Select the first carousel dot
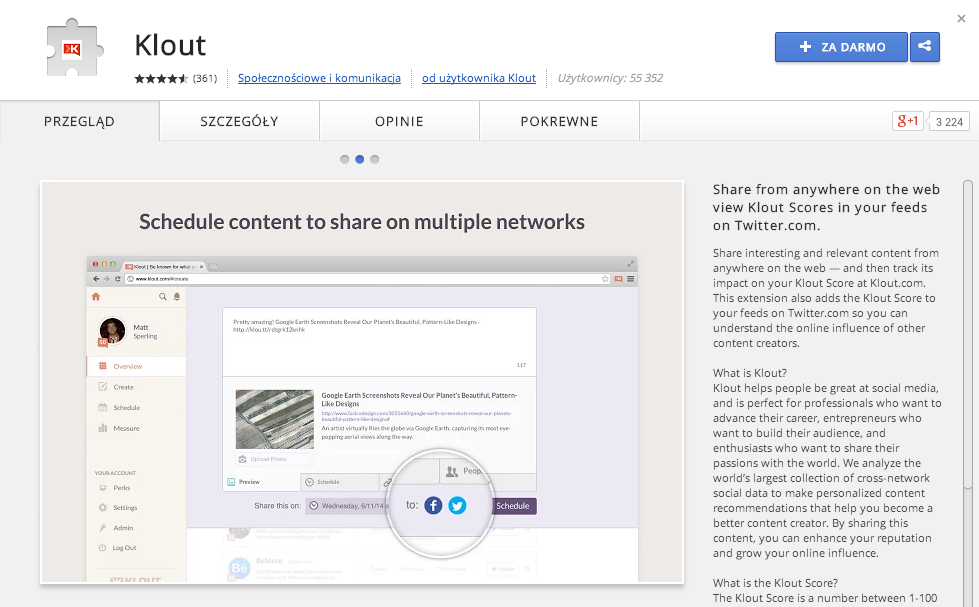 pos(345,159)
